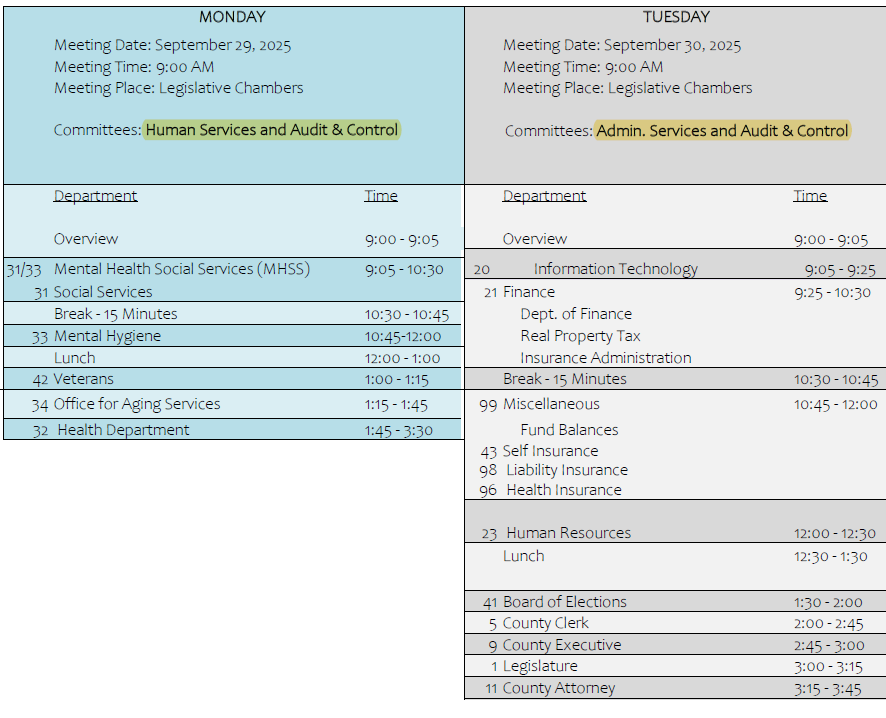This screenshot has width=886, height=718.
Task: Select the Veterans row on Monday
Action: pos(84,379)
